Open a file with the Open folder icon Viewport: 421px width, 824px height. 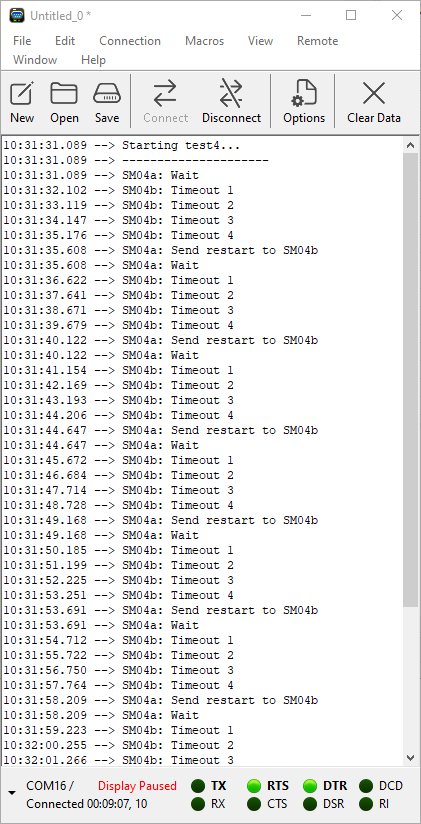pyautogui.click(x=64, y=94)
